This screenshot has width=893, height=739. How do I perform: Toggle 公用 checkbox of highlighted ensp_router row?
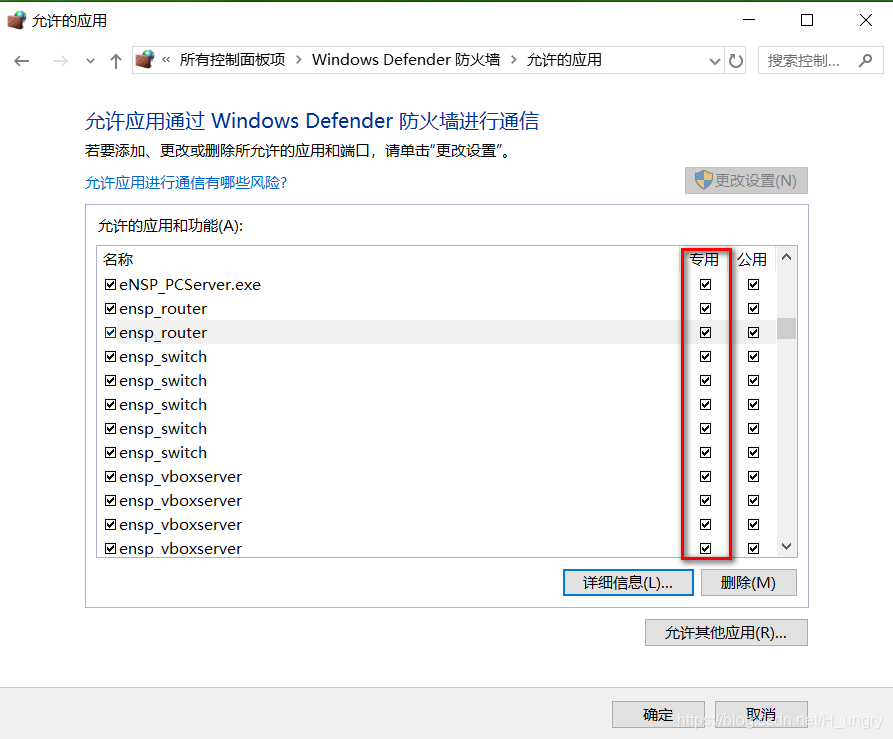pyautogui.click(x=753, y=332)
